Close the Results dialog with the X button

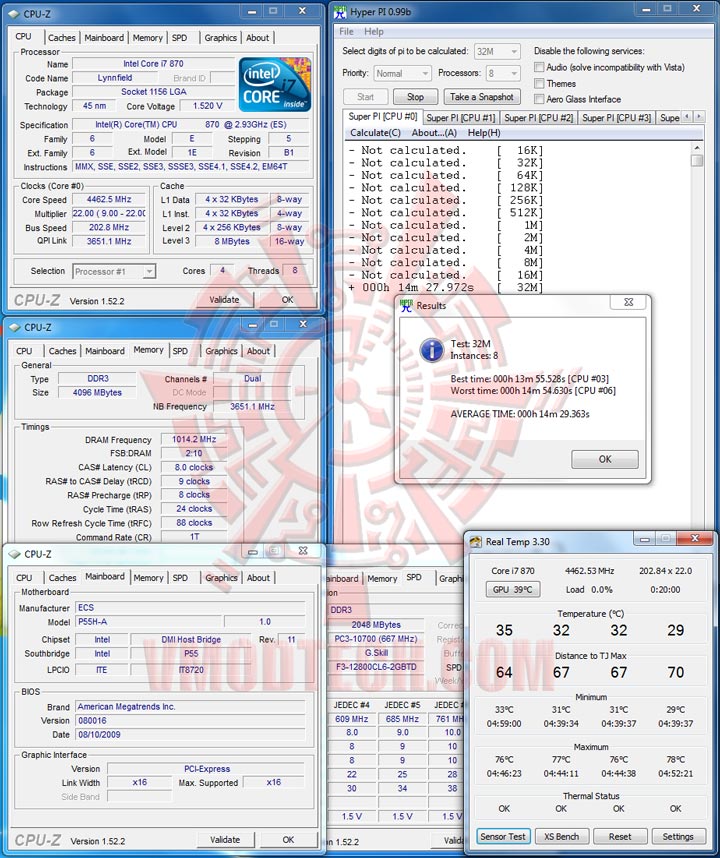pos(629,302)
